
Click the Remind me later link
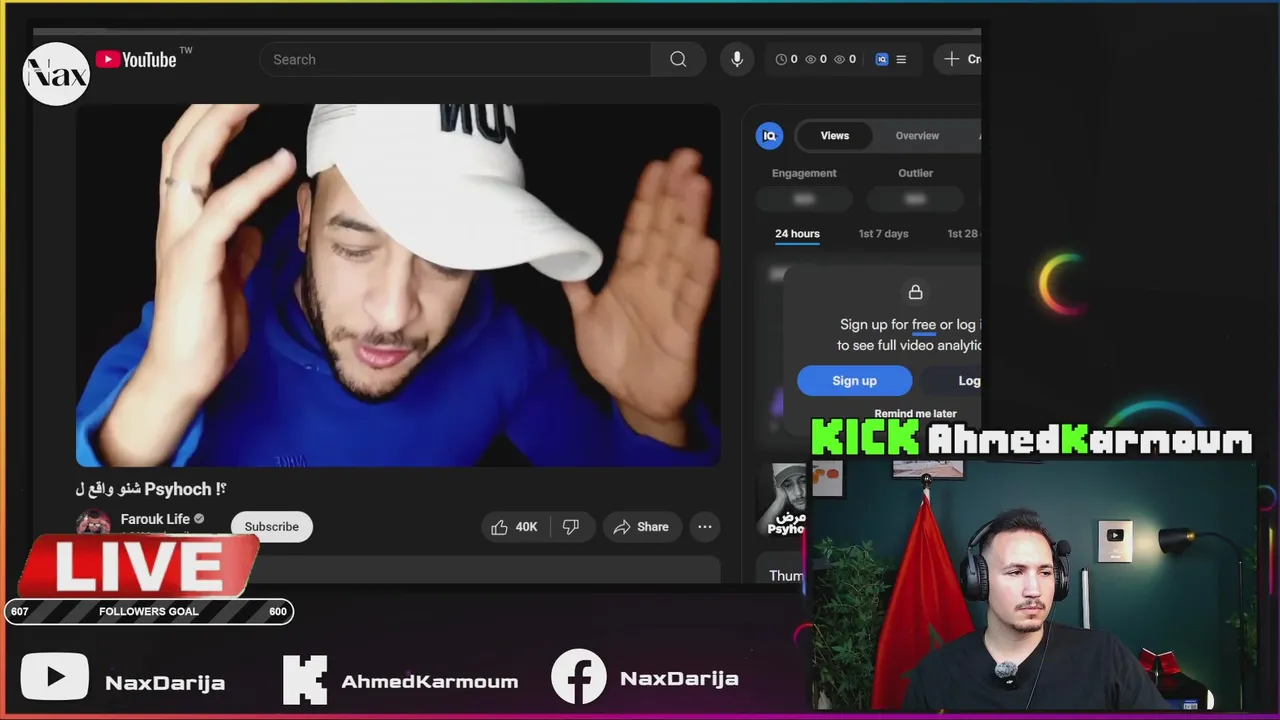coord(915,414)
